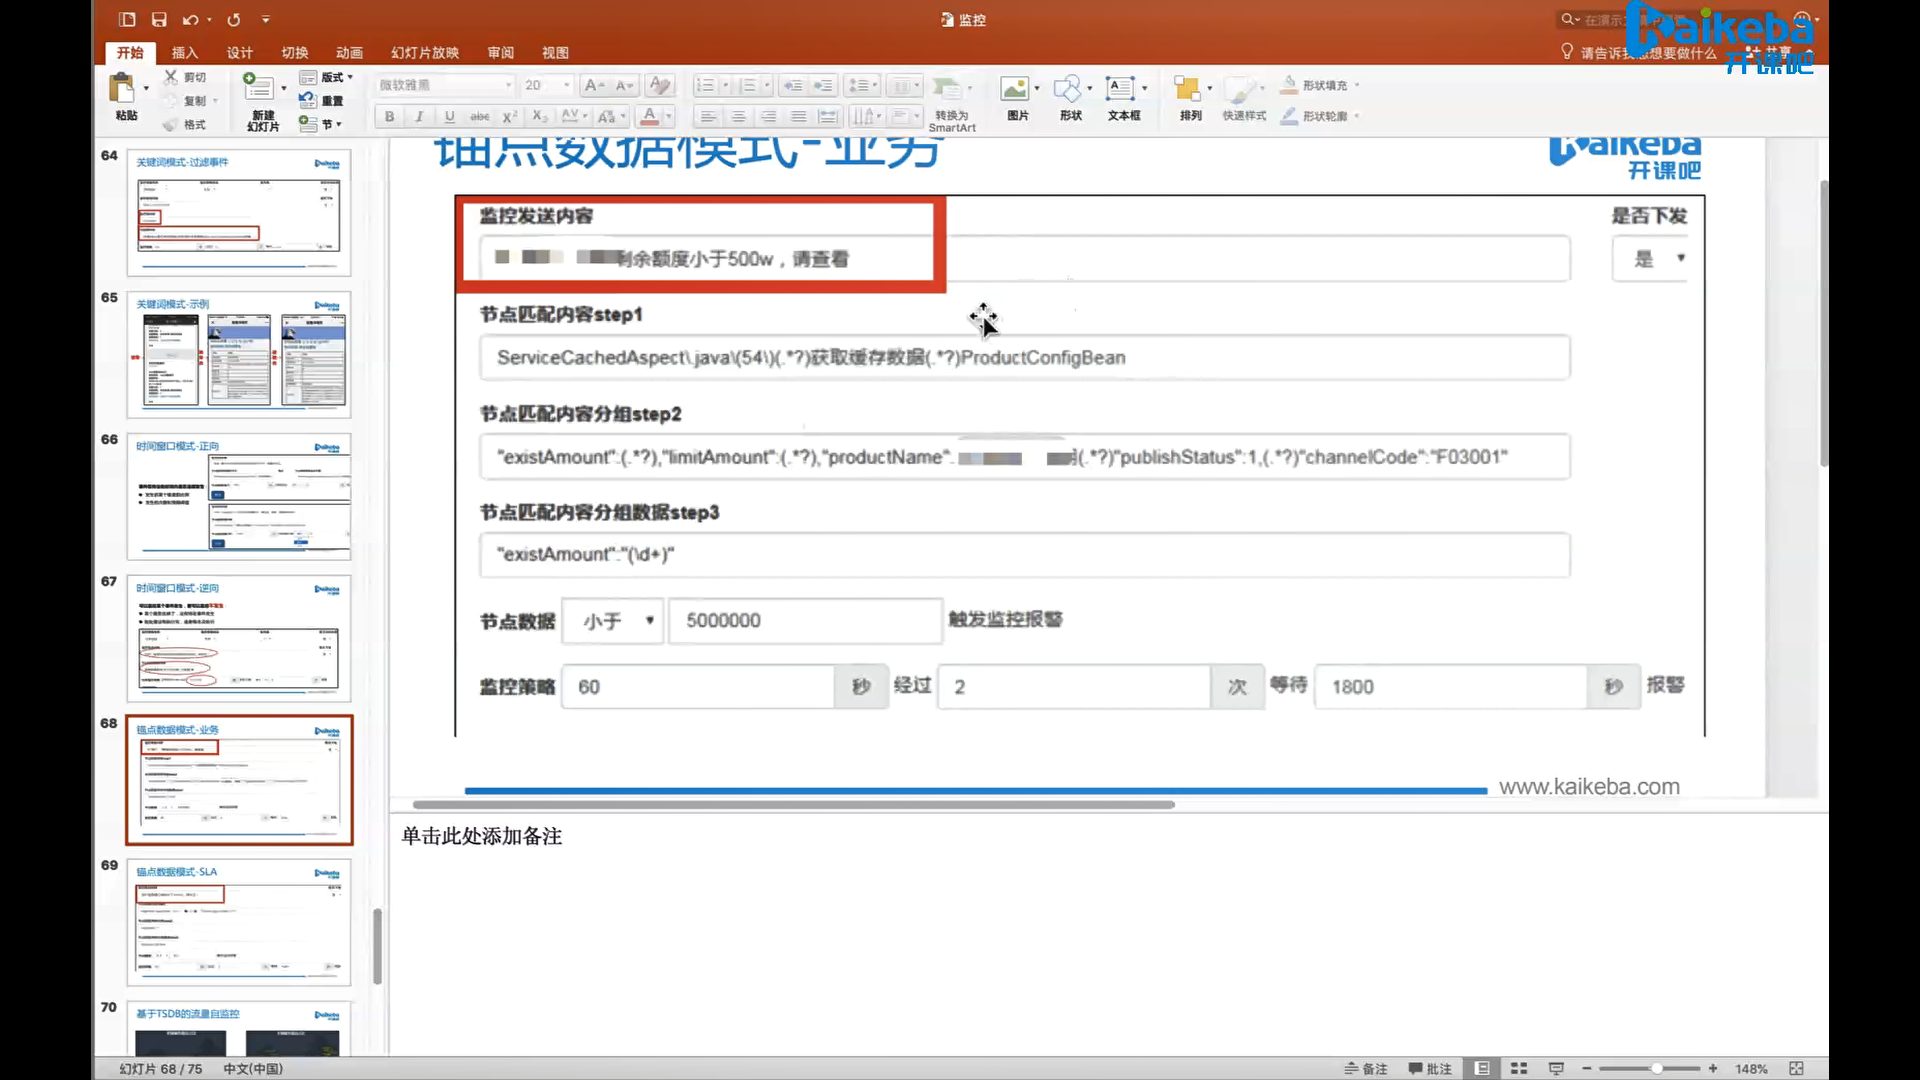Switch to the 动画 ribbon tab
Screen dimensions: 1920x1080
click(x=349, y=52)
